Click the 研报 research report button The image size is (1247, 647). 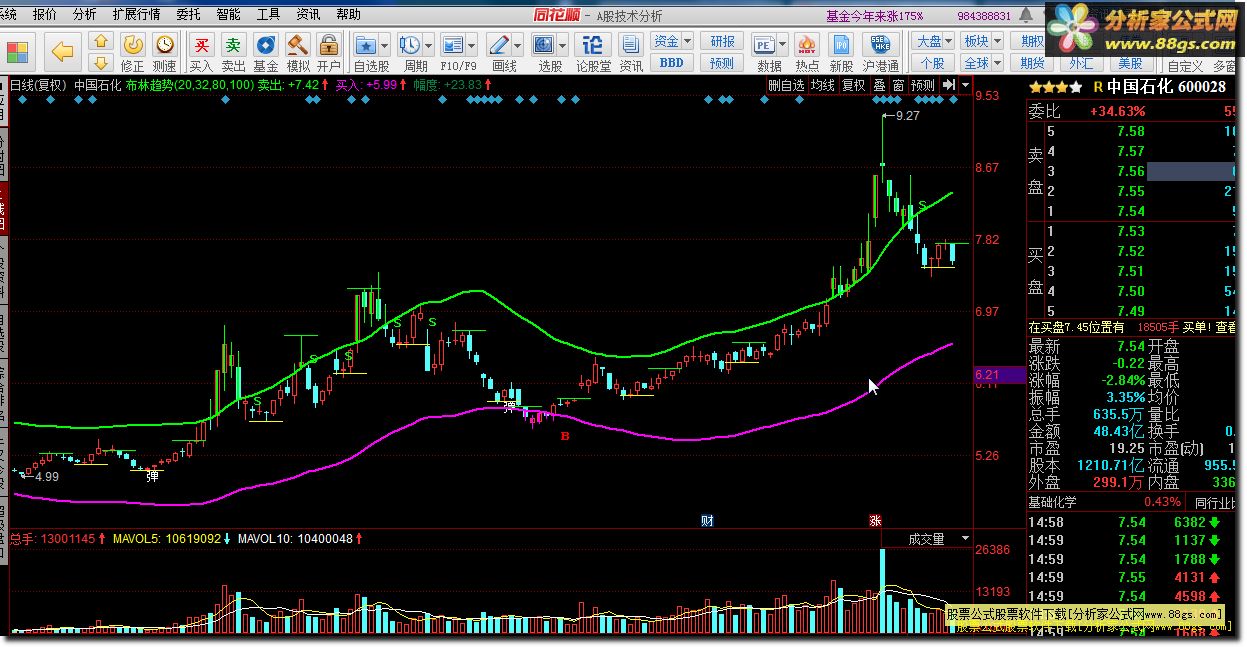coord(722,41)
